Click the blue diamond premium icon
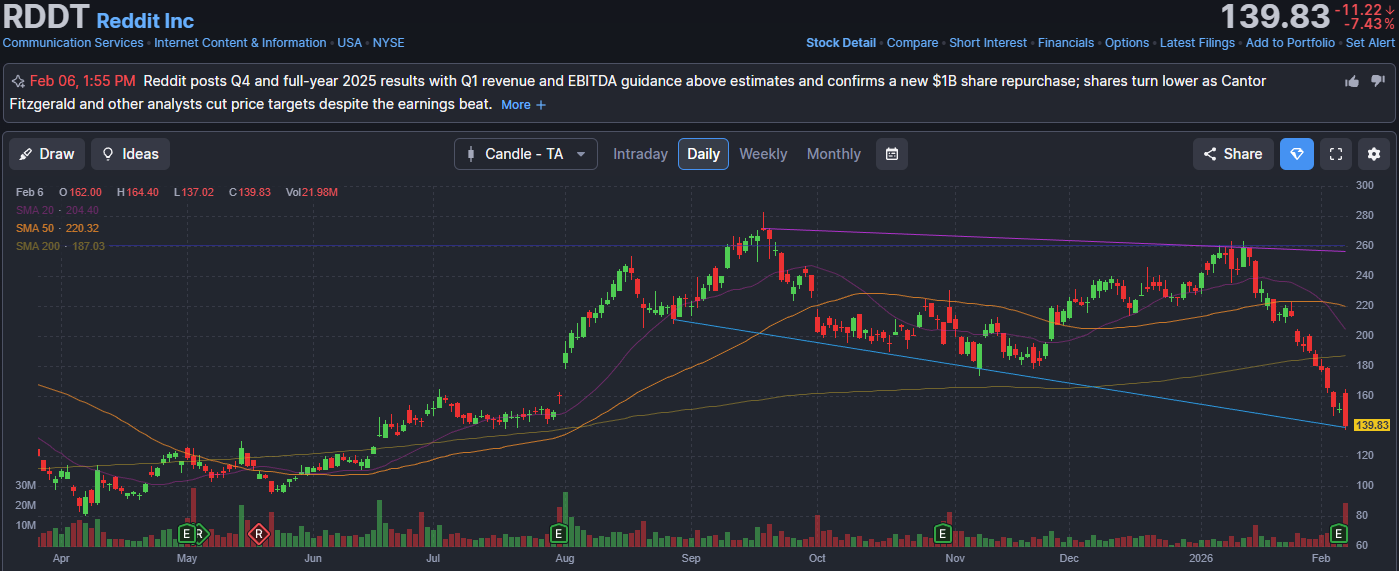 1297,154
